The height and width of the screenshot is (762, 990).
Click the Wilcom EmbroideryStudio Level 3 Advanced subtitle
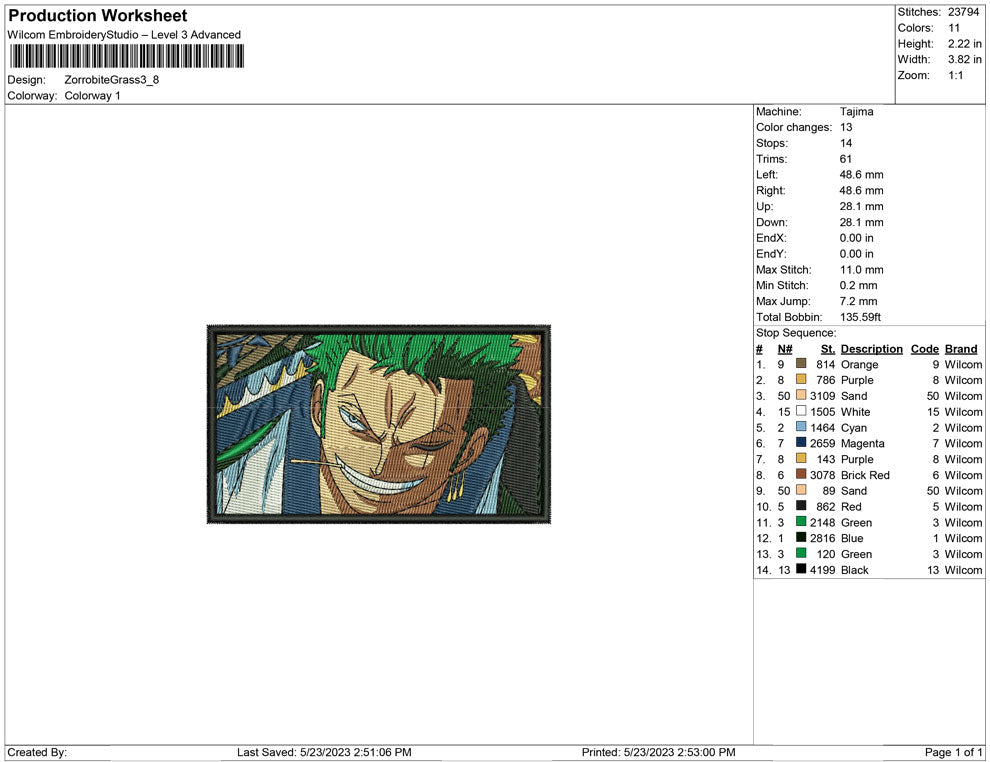coord(124,35)
